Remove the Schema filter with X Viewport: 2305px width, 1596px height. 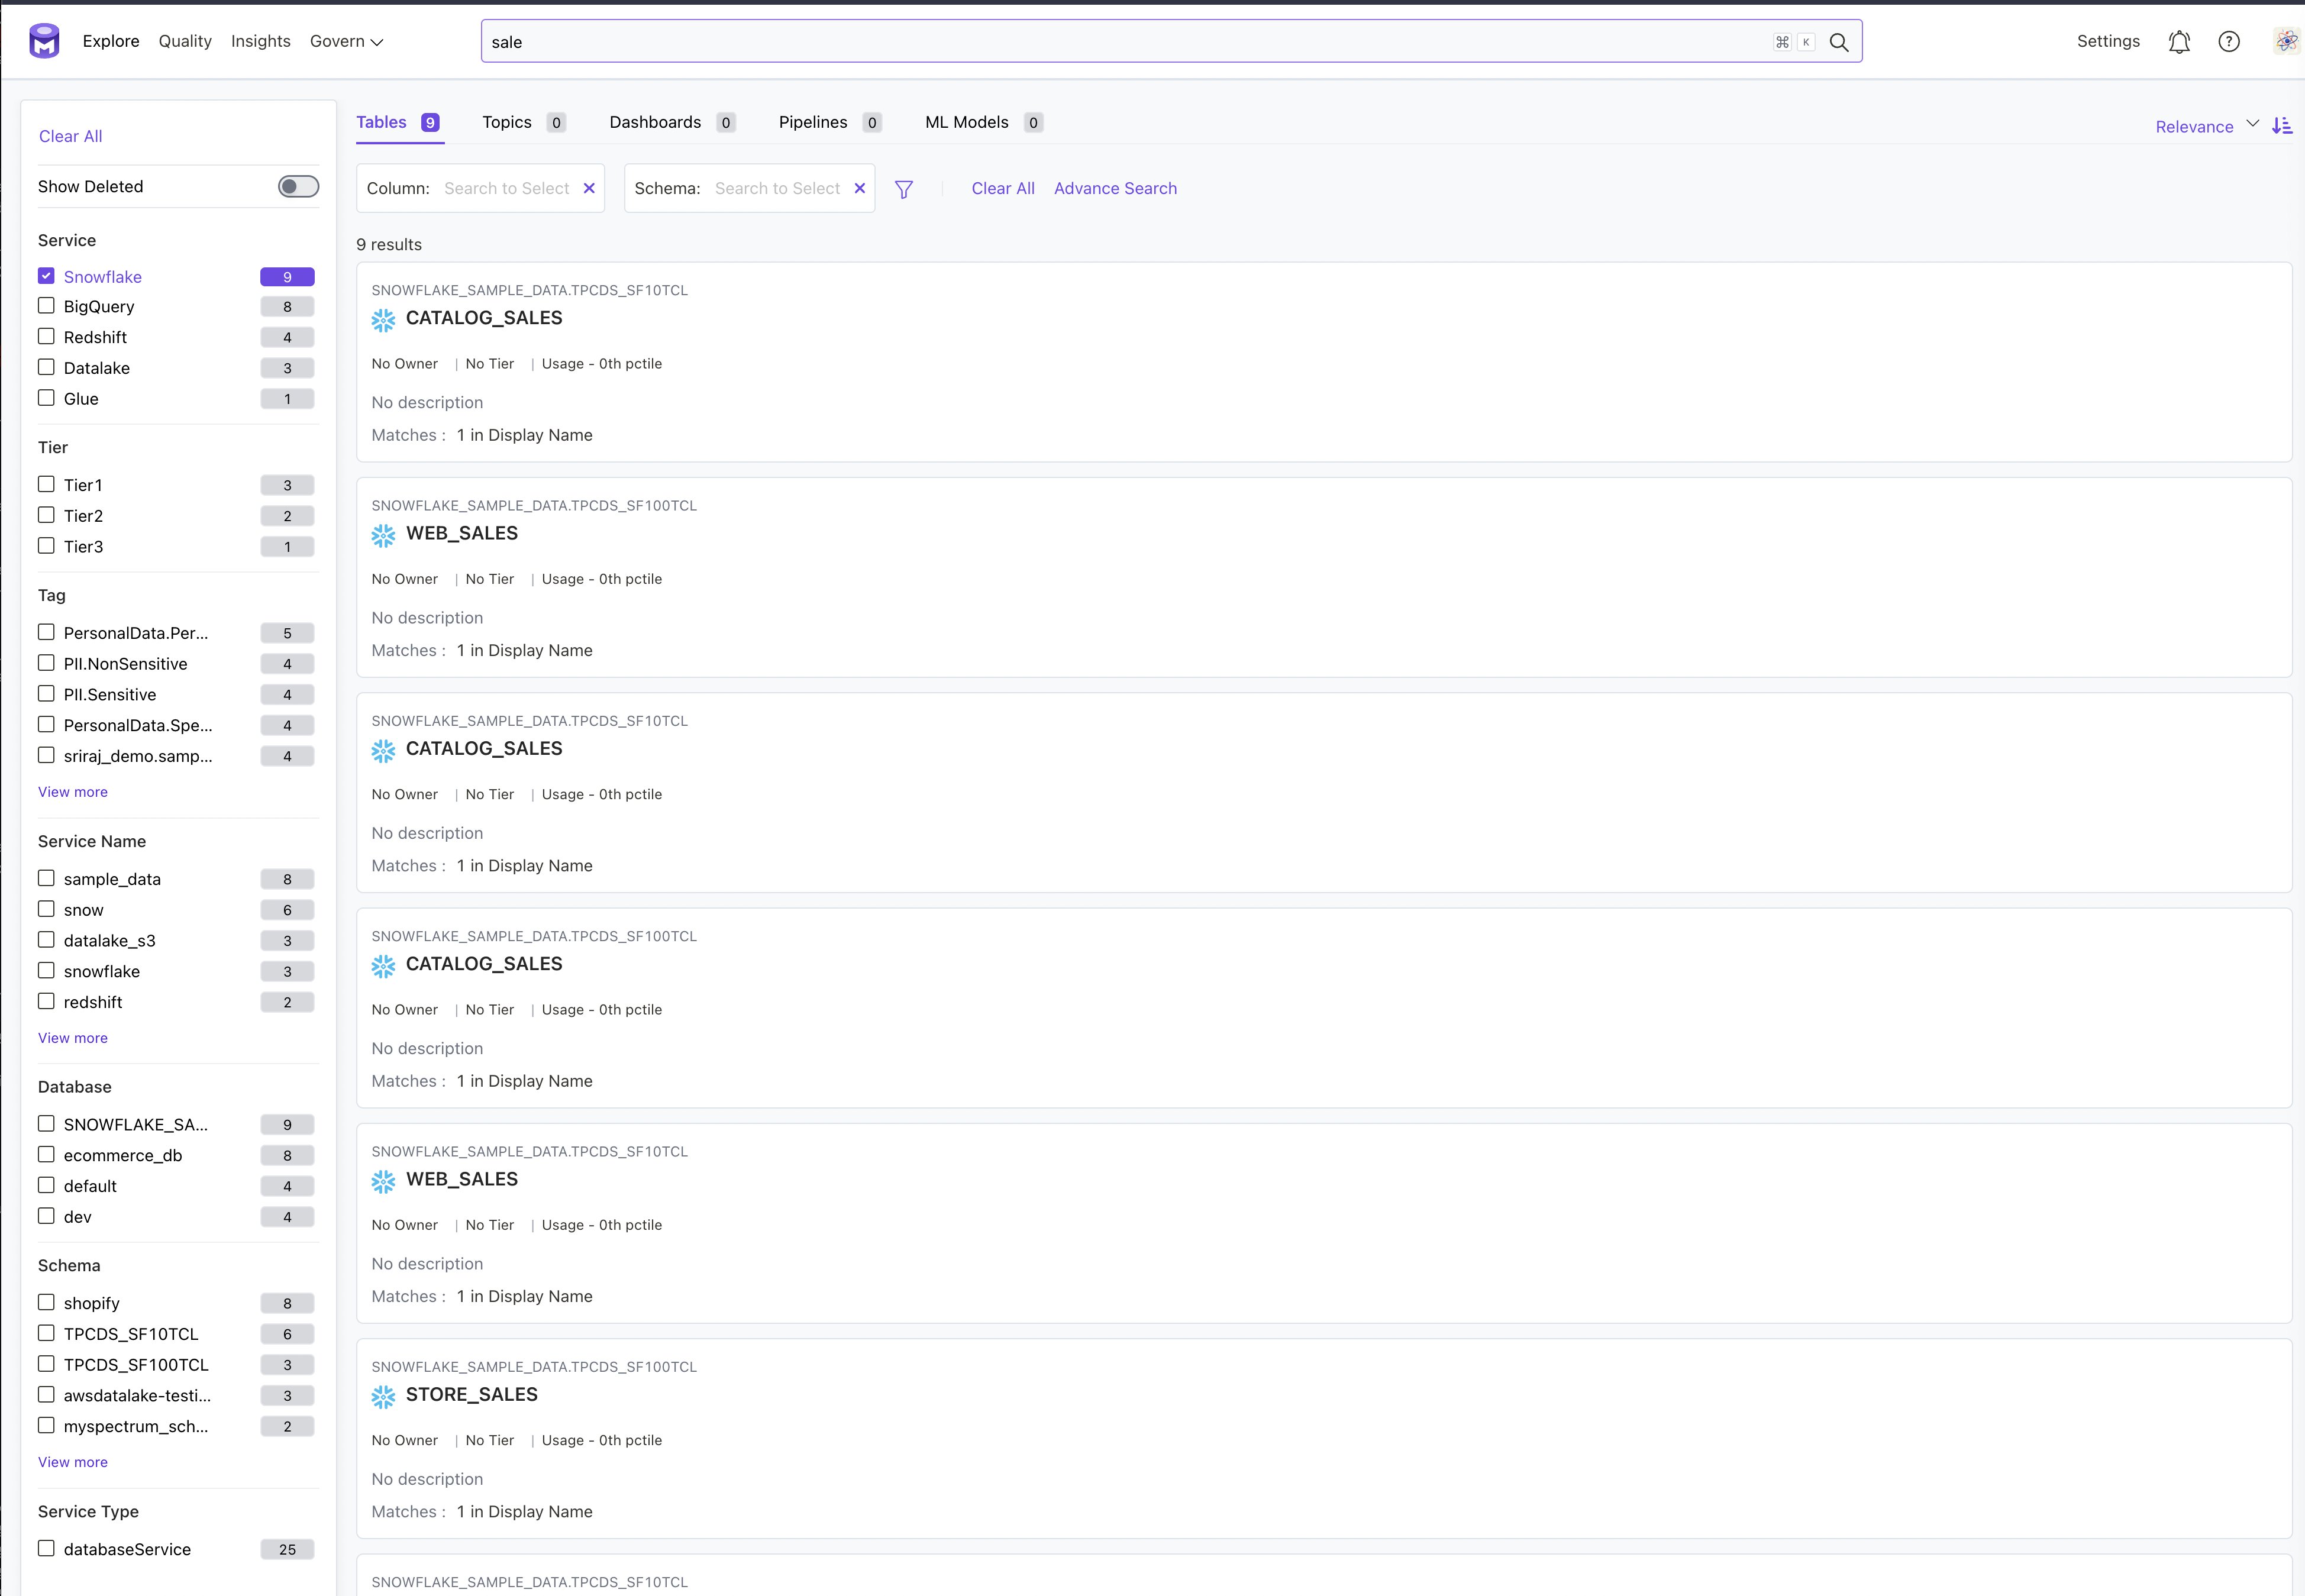(x=859, y=188)
